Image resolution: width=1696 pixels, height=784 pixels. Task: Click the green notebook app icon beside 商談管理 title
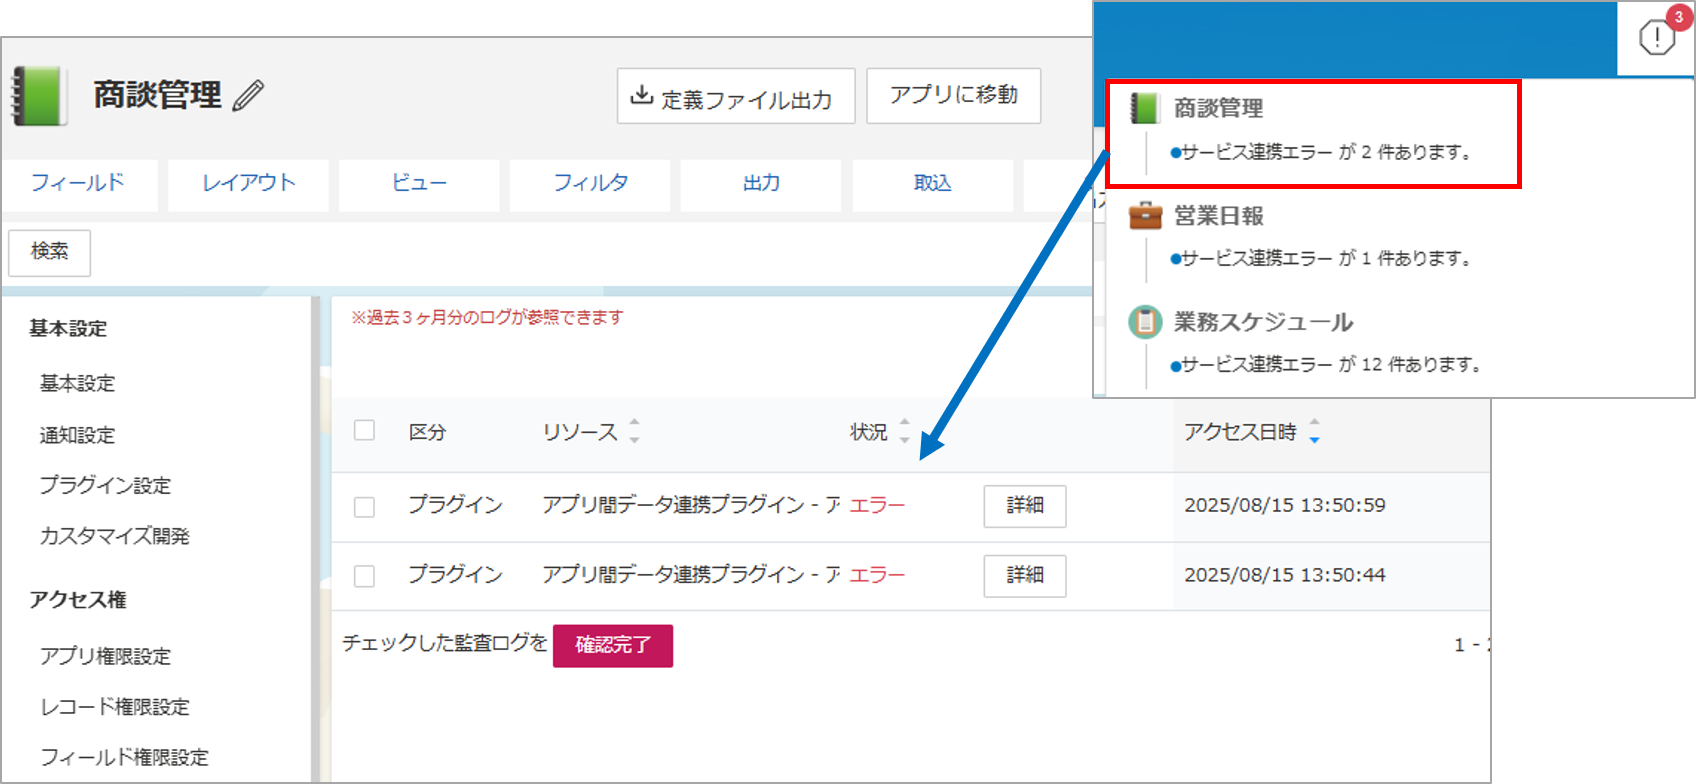coord(38,96)
